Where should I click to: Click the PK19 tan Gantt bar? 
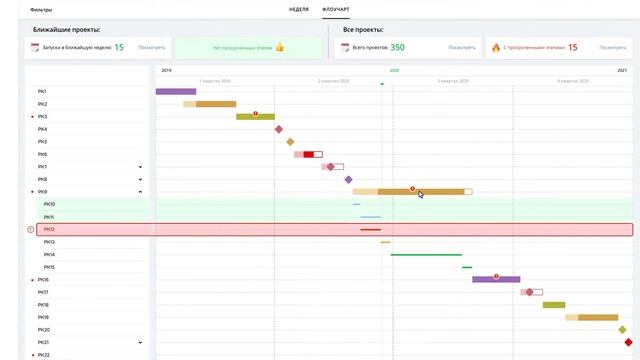pos(591,317)
